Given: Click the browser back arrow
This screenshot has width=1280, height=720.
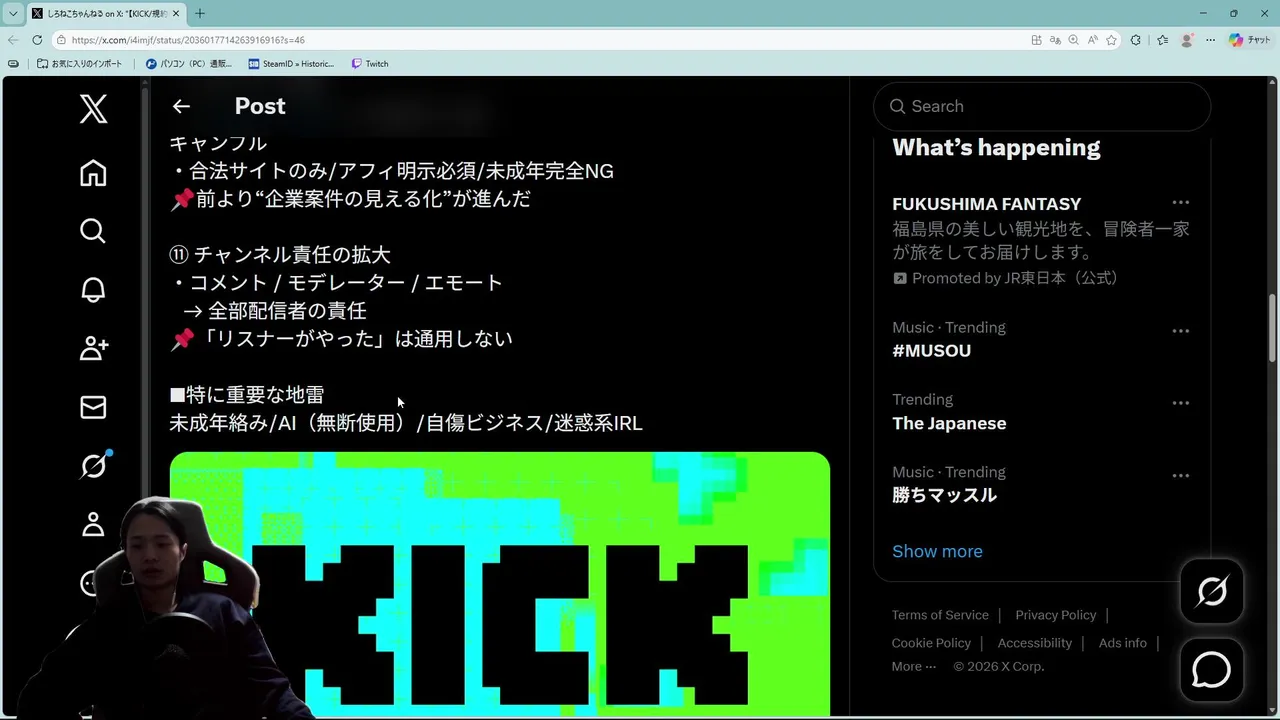Looking at the screenshot, I should pyautogui.click(x=12, y=40).
